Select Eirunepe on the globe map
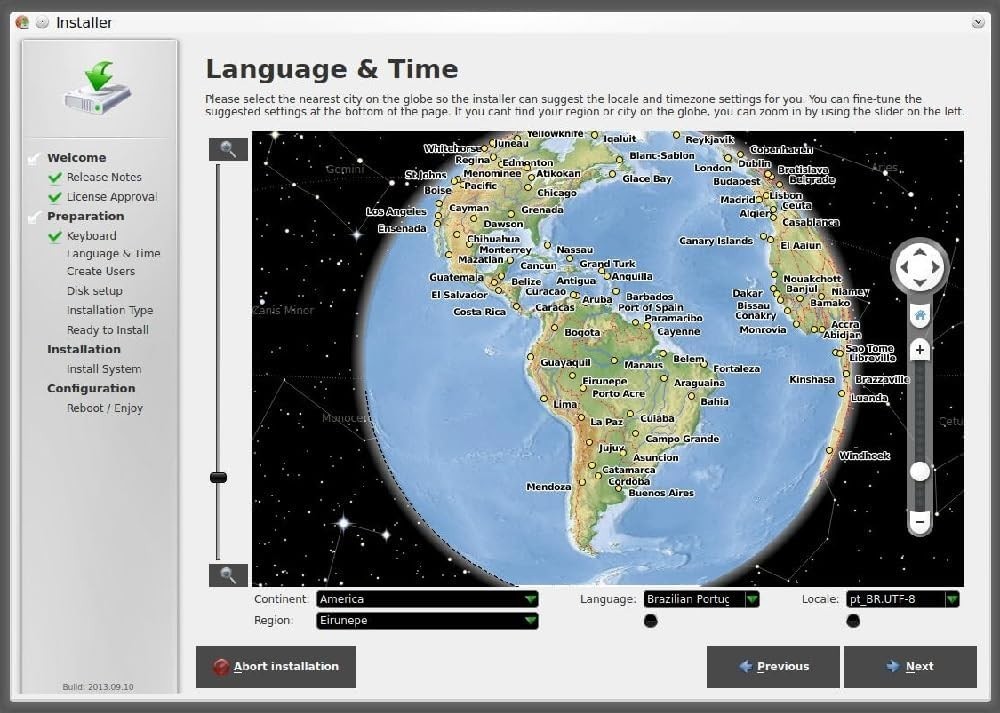 tap(605, 381)
